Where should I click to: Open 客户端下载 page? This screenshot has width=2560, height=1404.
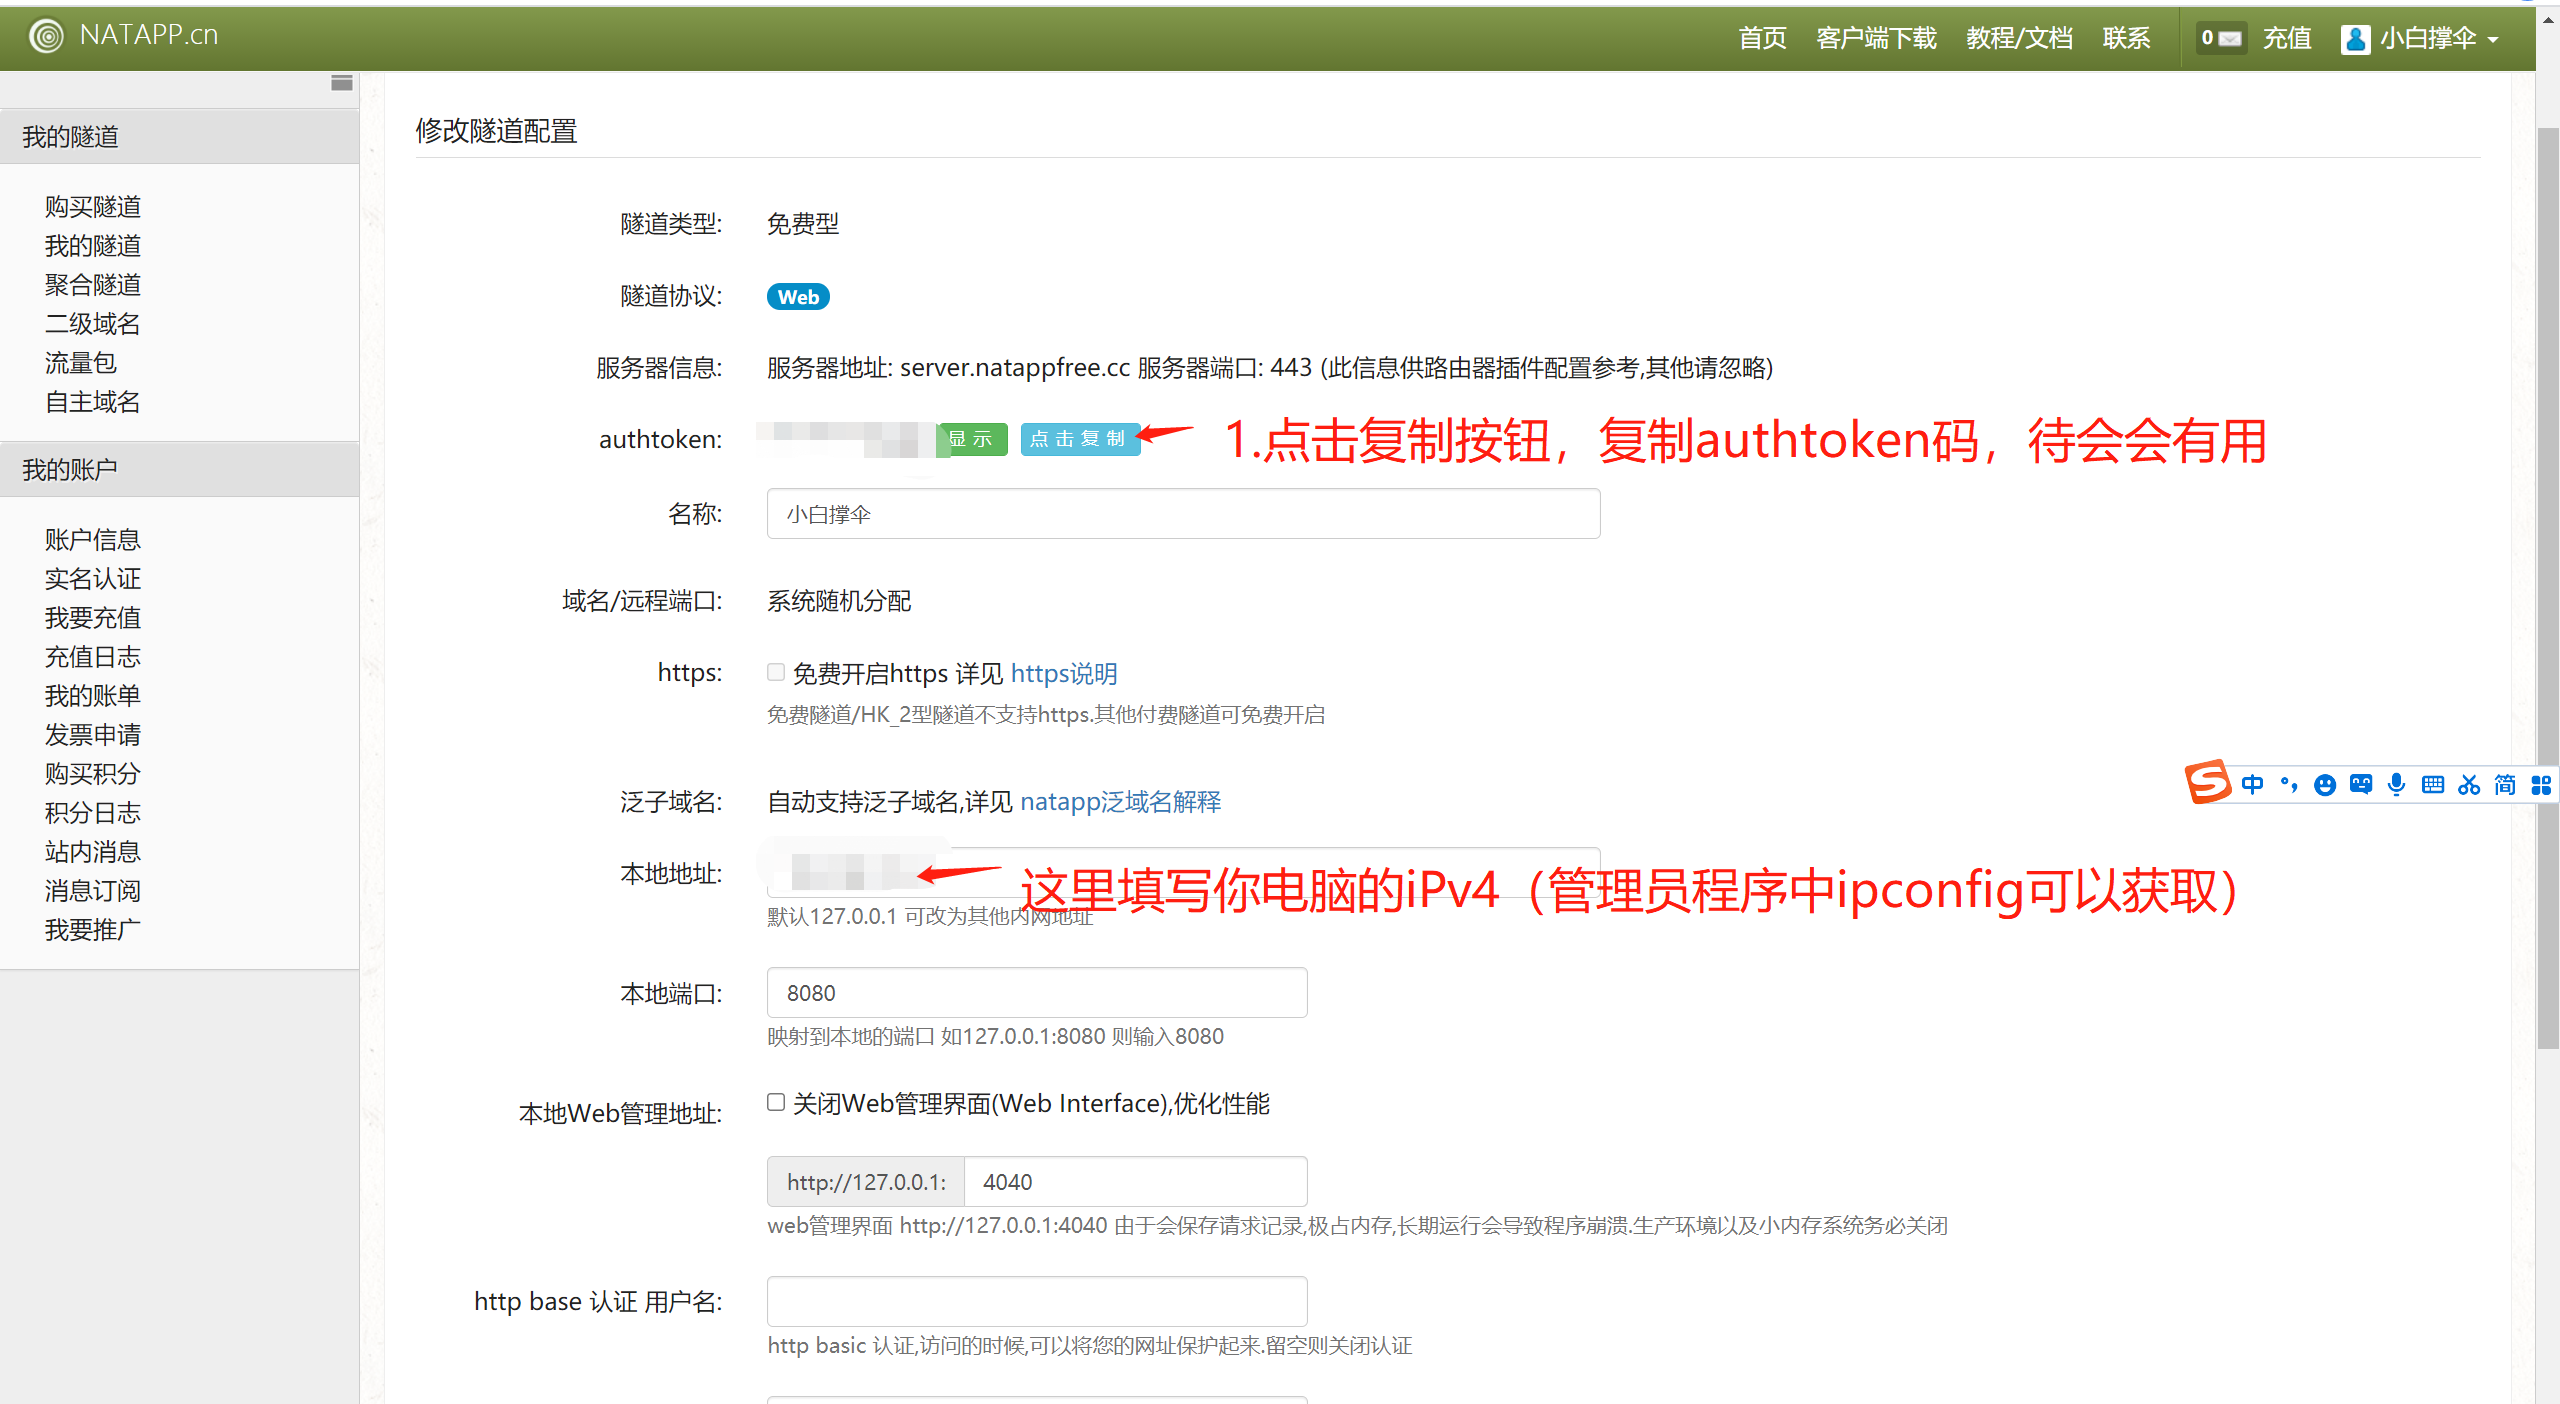1876,39
